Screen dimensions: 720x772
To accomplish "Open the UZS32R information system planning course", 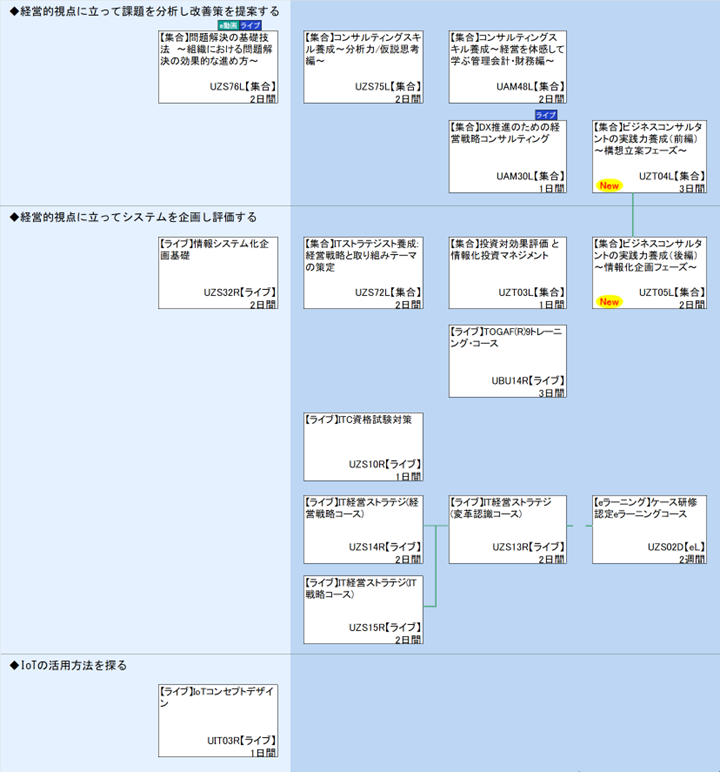I will (218, 273).
